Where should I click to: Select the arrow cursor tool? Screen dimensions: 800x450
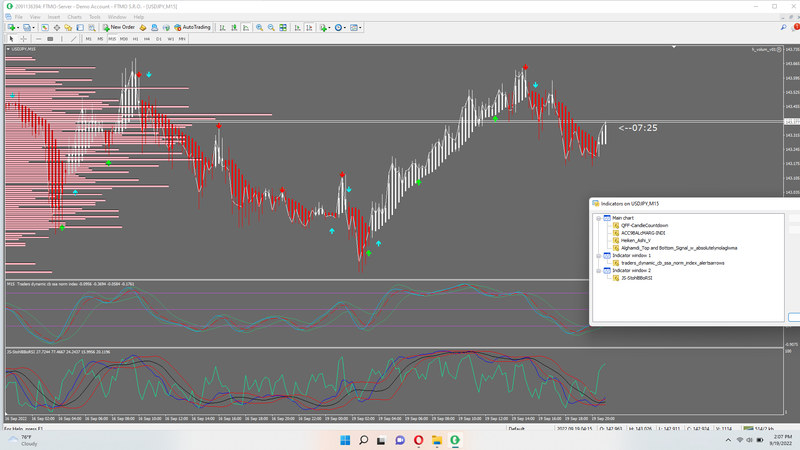[11, 39]
